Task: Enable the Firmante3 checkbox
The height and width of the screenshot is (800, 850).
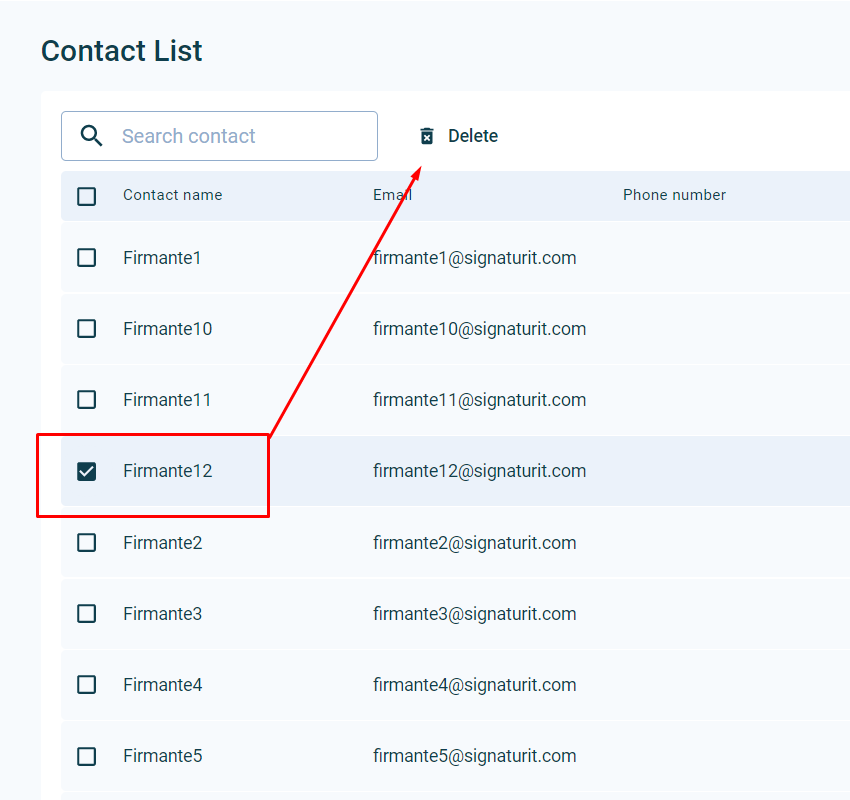Action: point(87,614)
